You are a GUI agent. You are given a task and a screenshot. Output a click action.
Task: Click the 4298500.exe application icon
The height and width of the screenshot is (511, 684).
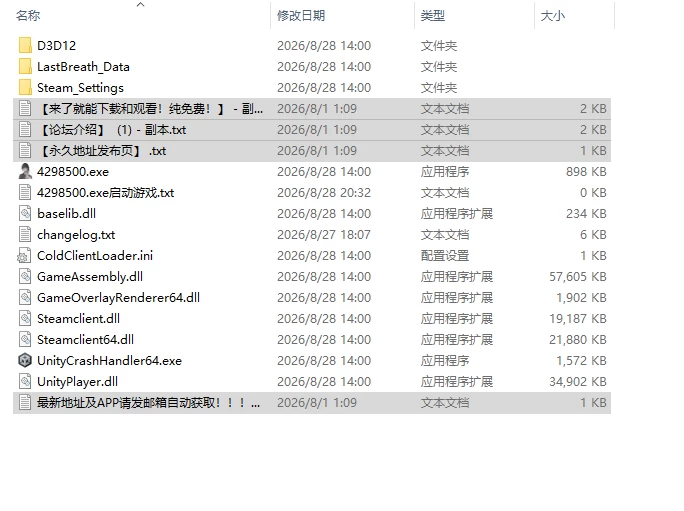pyautogui.click(x=25, y=171)
